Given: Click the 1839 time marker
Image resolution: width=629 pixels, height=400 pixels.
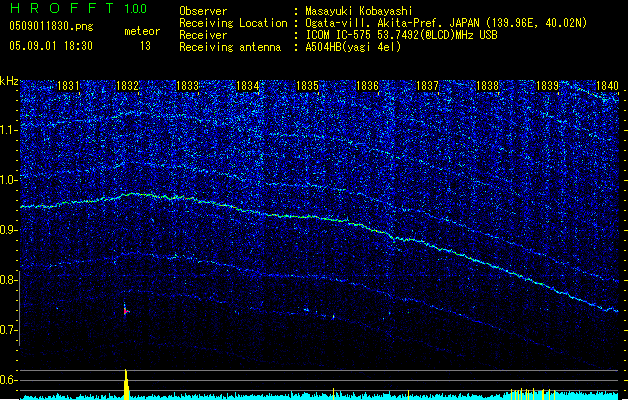Looking at the screenshot, I should click(548, 86).
